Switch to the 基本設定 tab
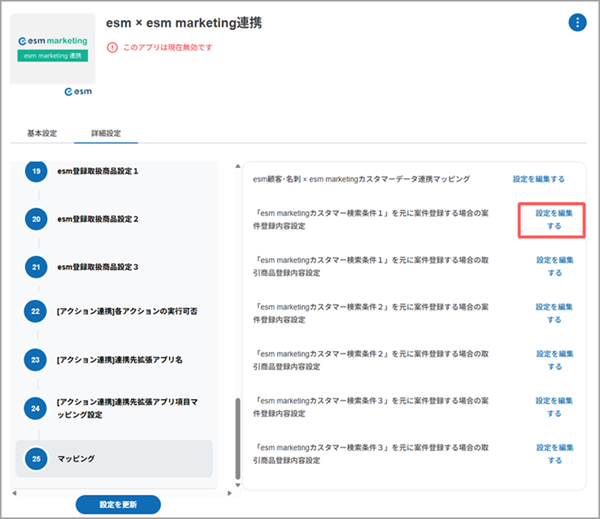Viewport: 600px width, 519px height. pos(42,133)
